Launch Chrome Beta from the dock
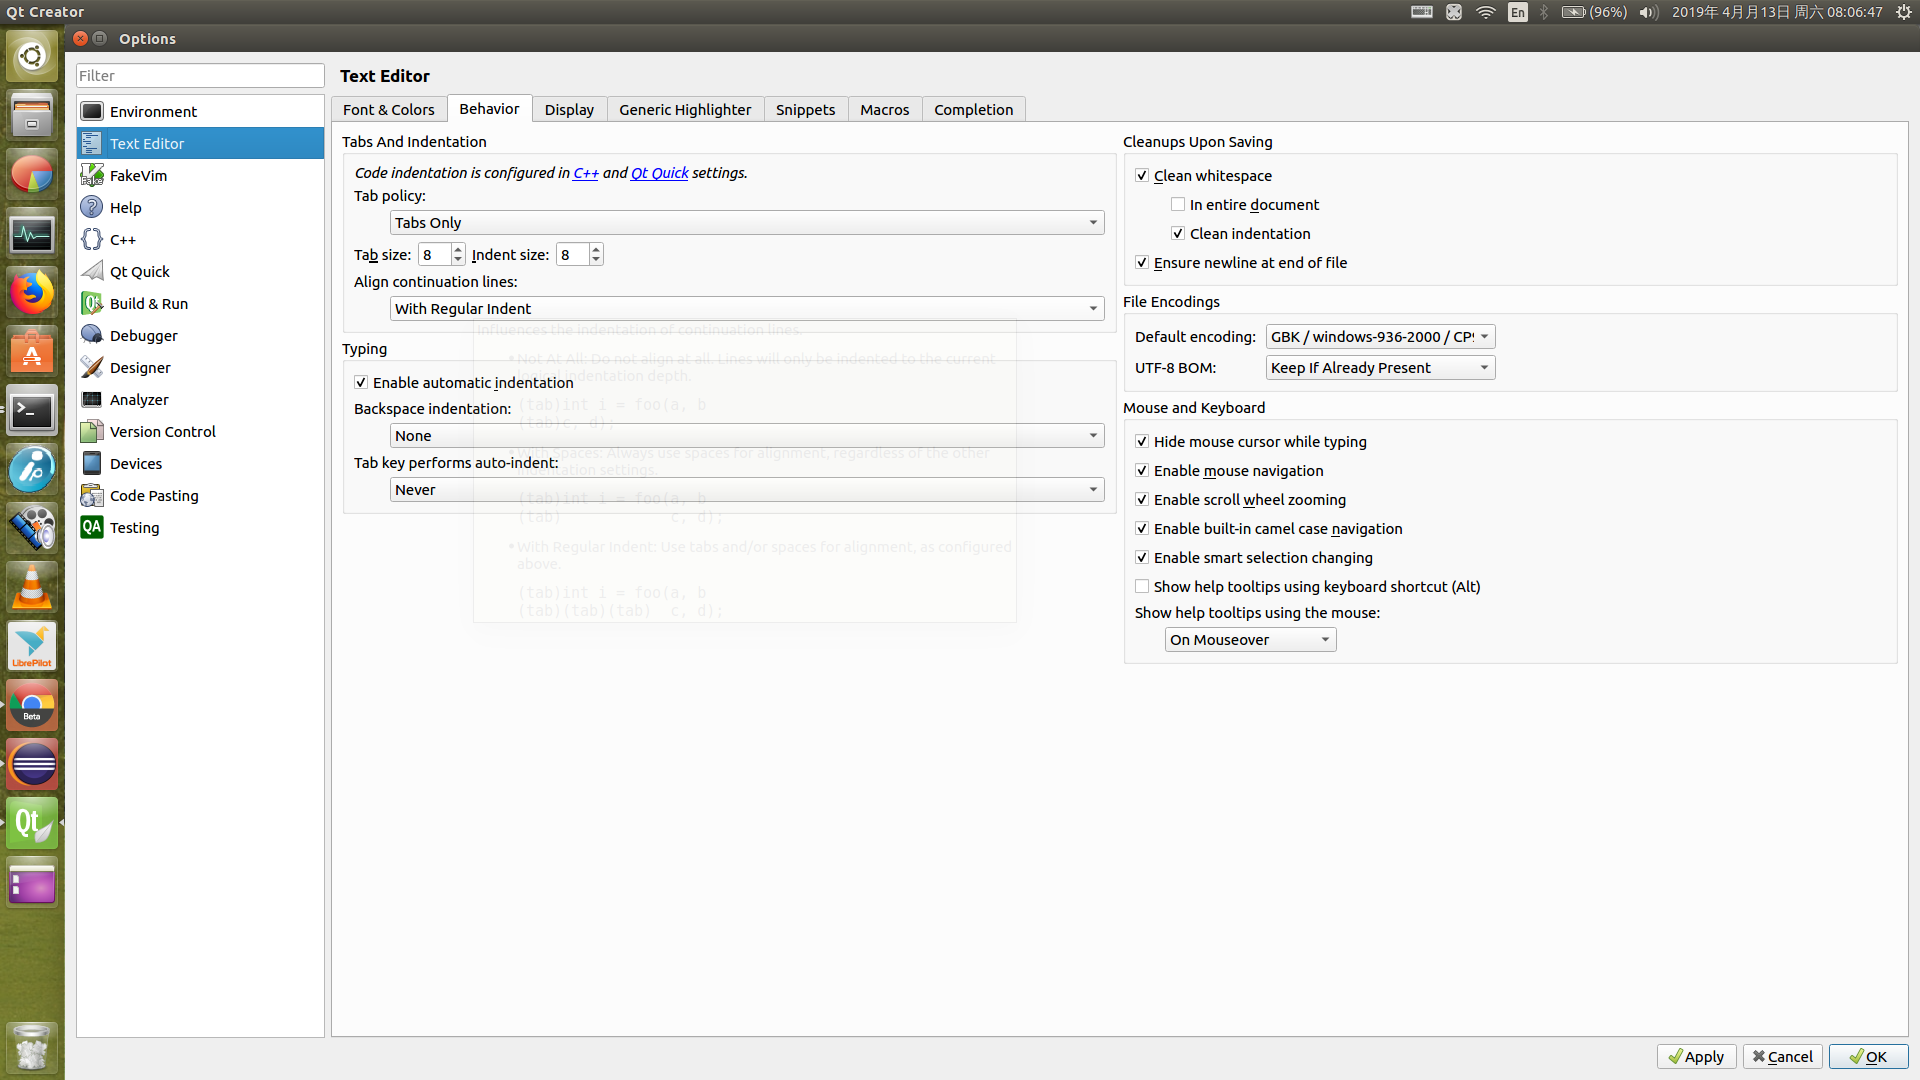Viewport: 1920px width, 1080px height. [x=32, y=705]
